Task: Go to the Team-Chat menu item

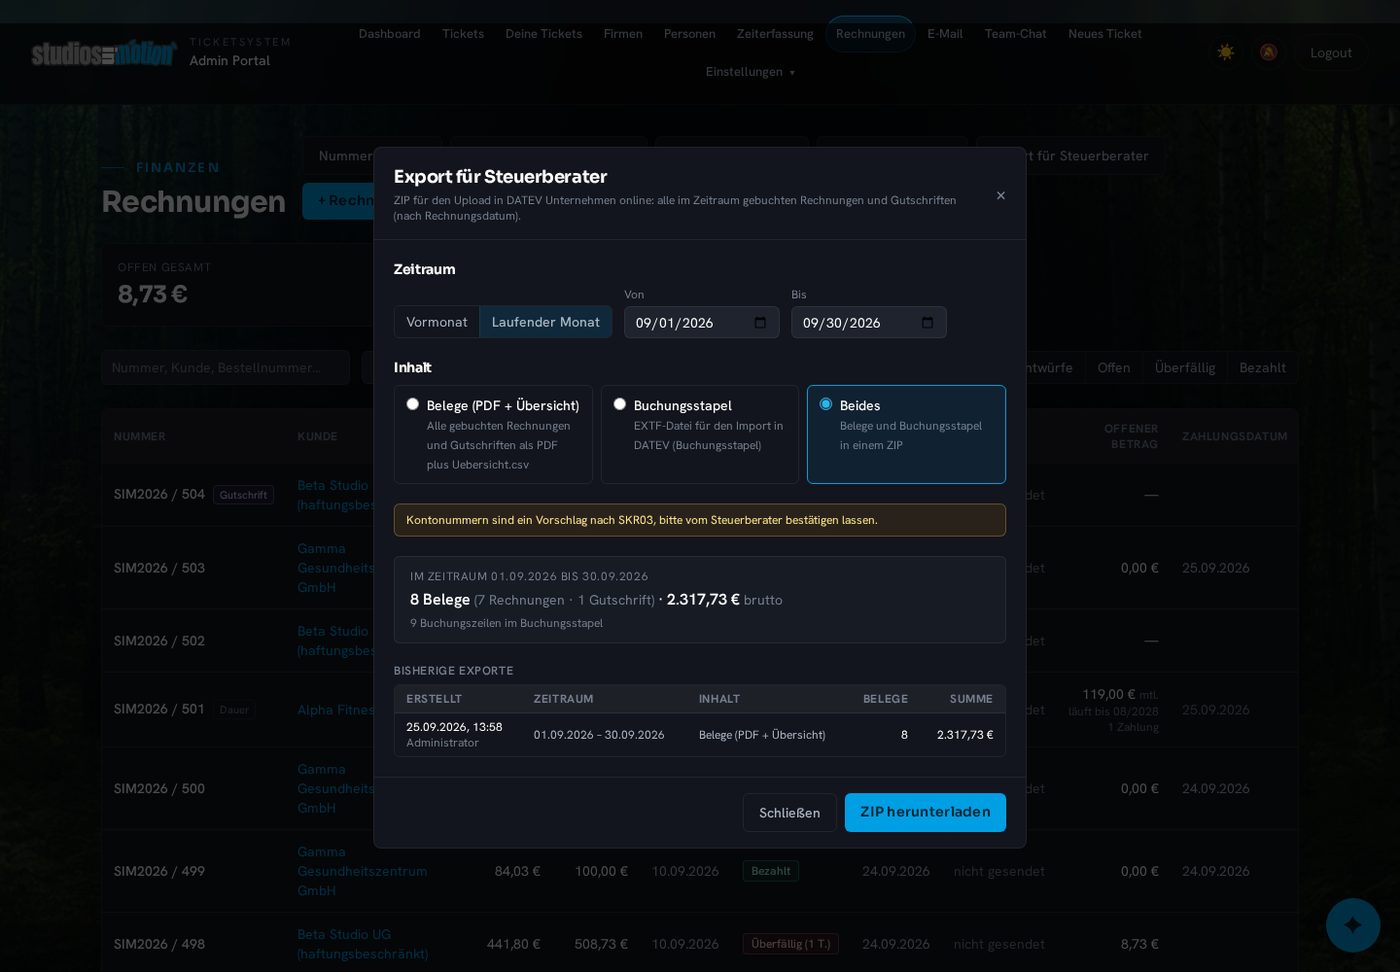Action: click(x=1015, y=34)
